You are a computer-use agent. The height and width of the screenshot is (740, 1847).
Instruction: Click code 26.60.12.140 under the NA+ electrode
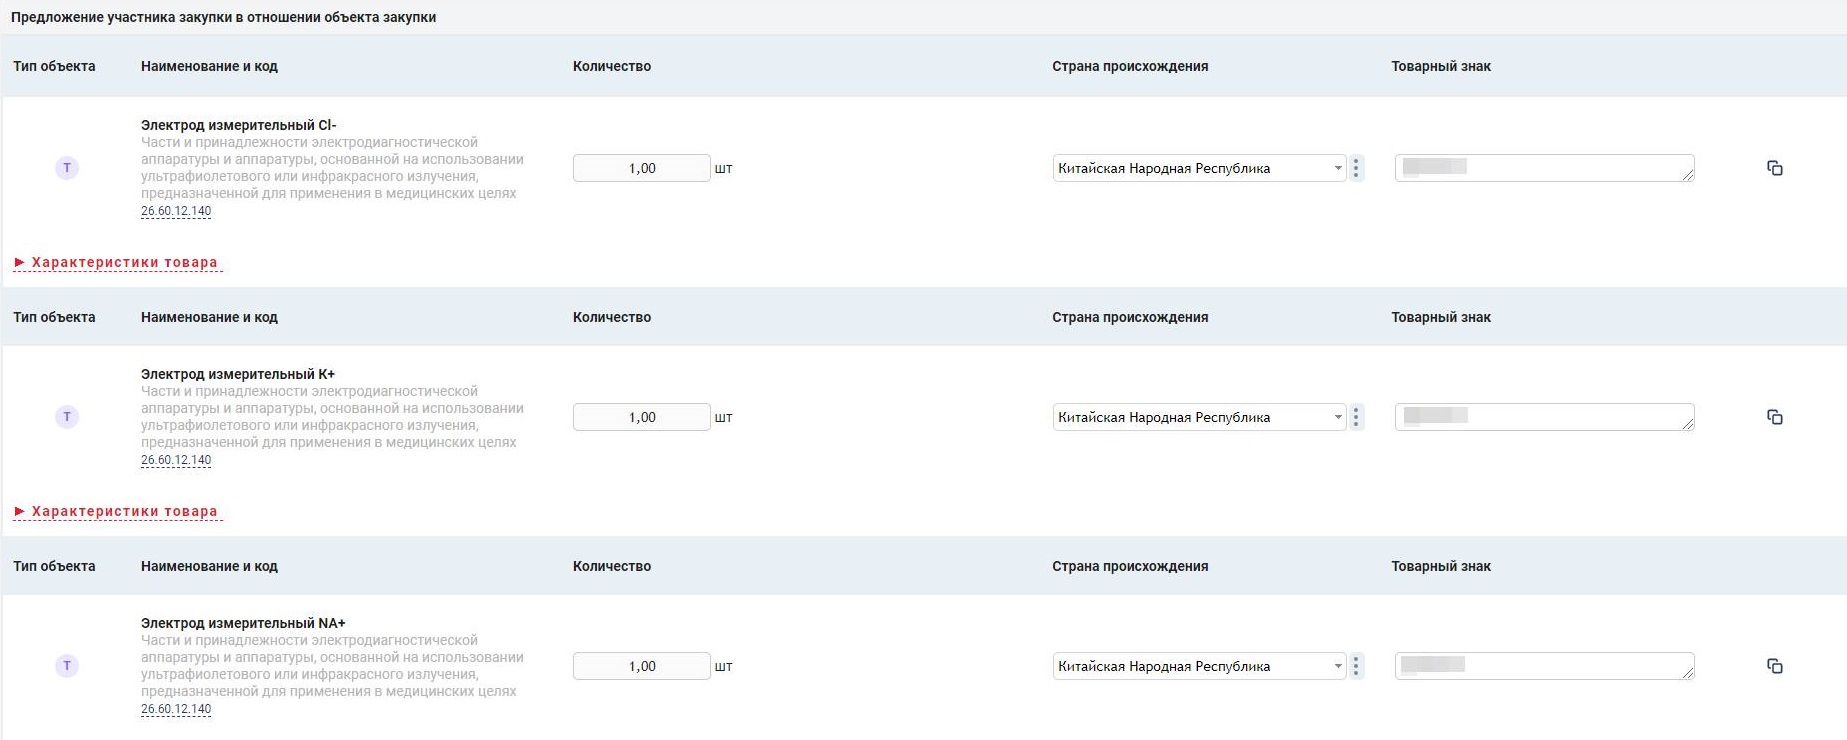point(176,709)
